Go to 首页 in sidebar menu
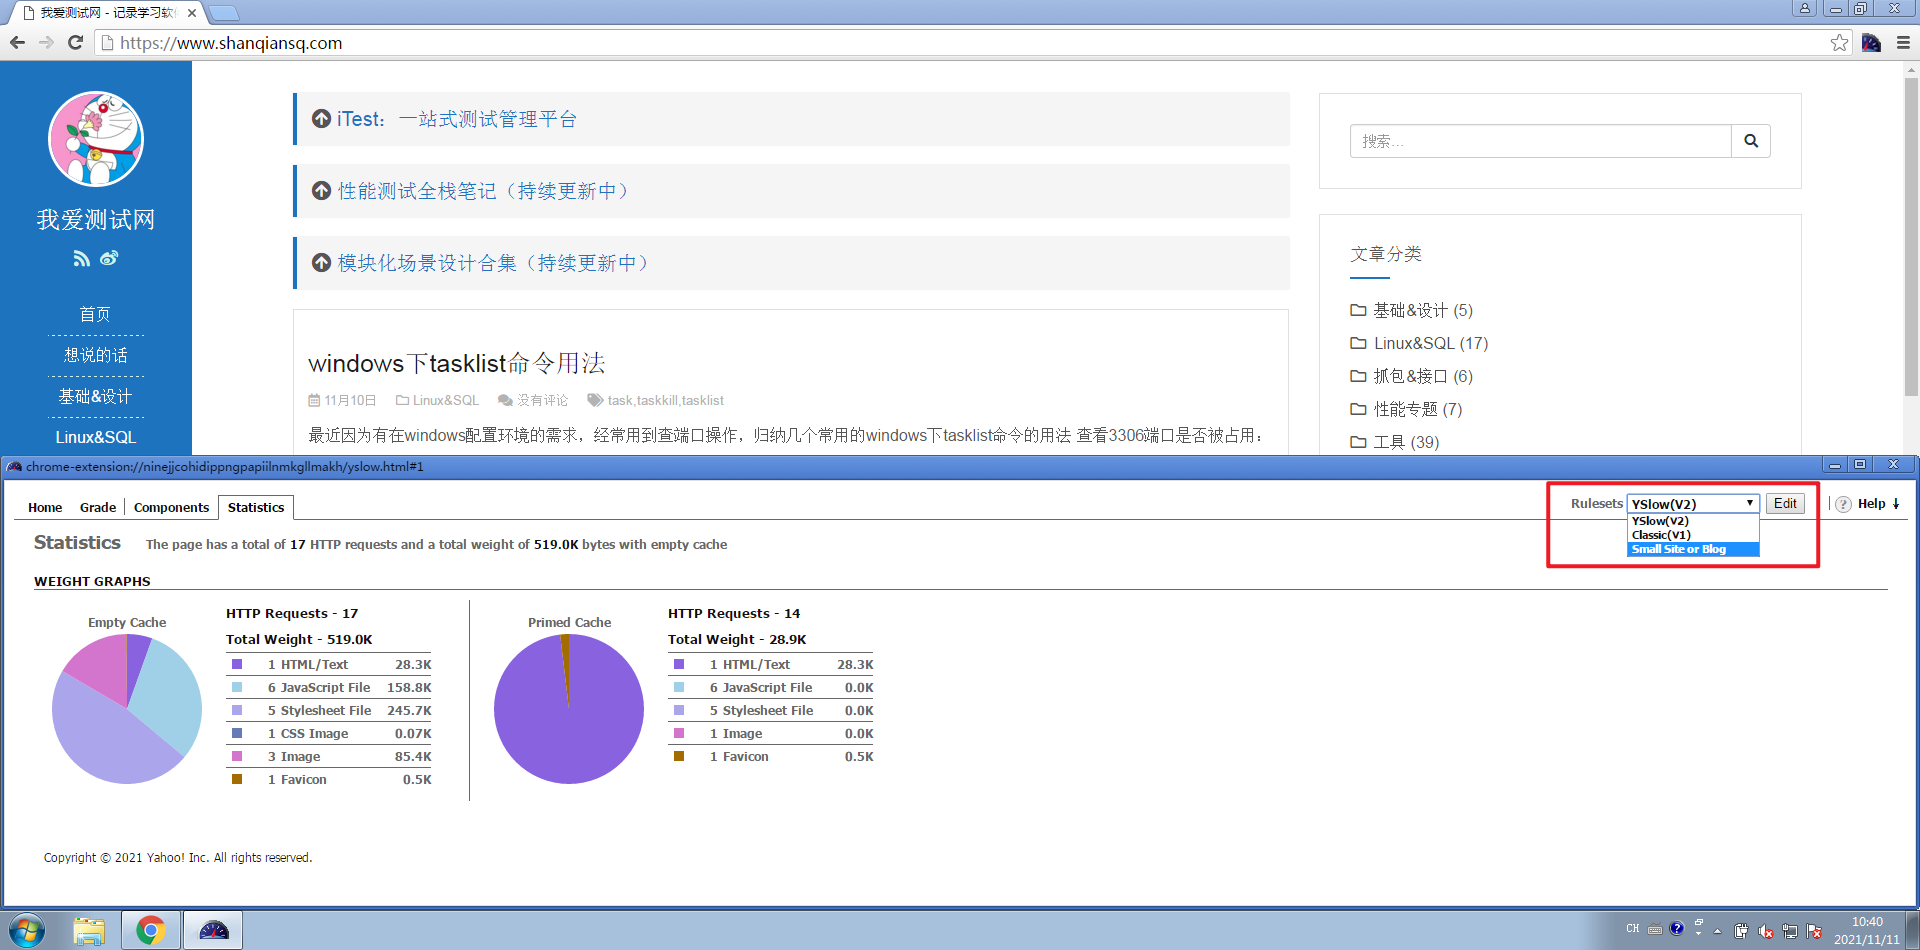This screenshot has height=950, width=1920. 95,314
